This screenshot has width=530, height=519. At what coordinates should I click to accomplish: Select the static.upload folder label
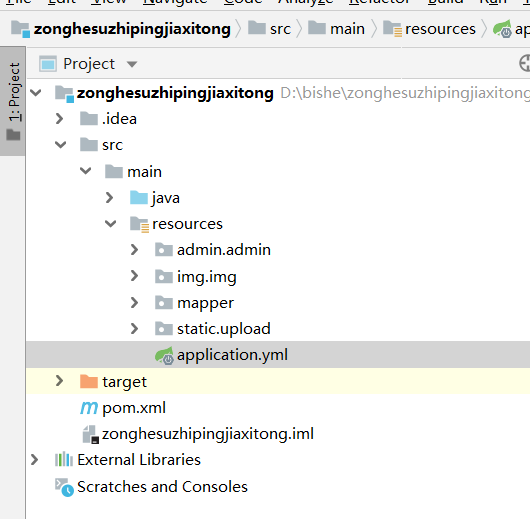(x=224, y=329)
